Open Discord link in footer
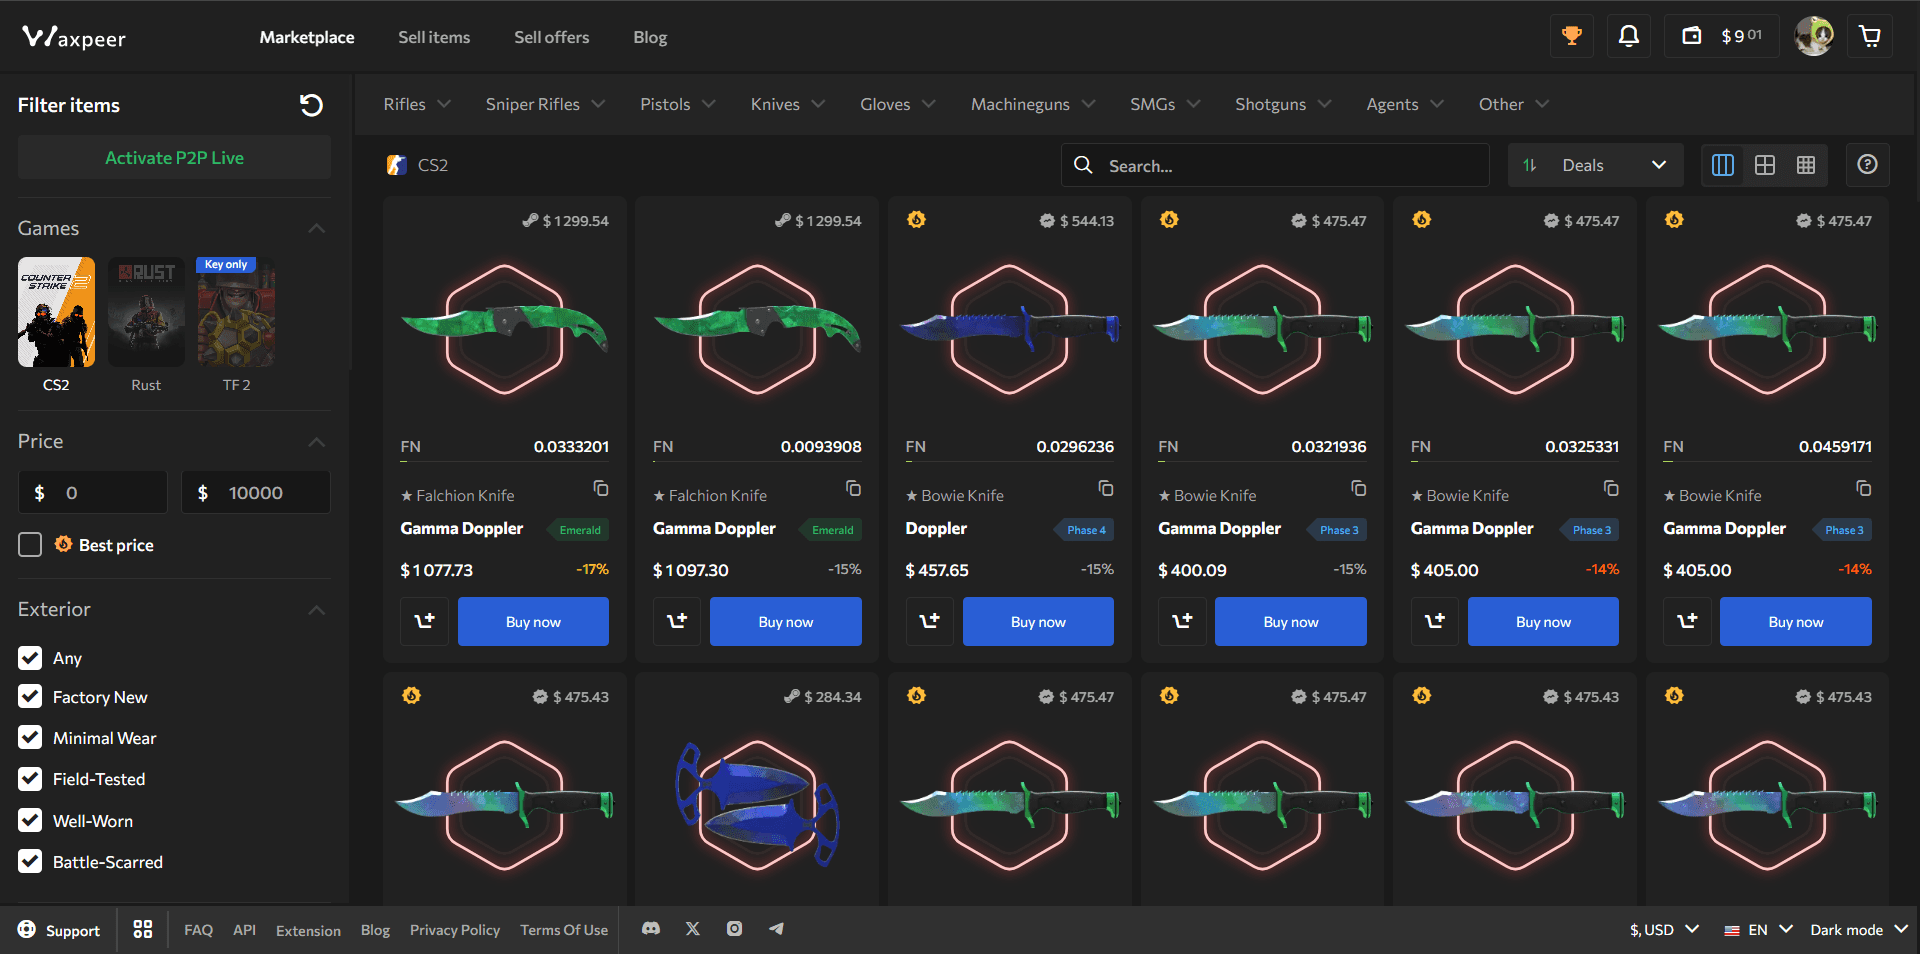1920x954 pixels. pos(651,929)
